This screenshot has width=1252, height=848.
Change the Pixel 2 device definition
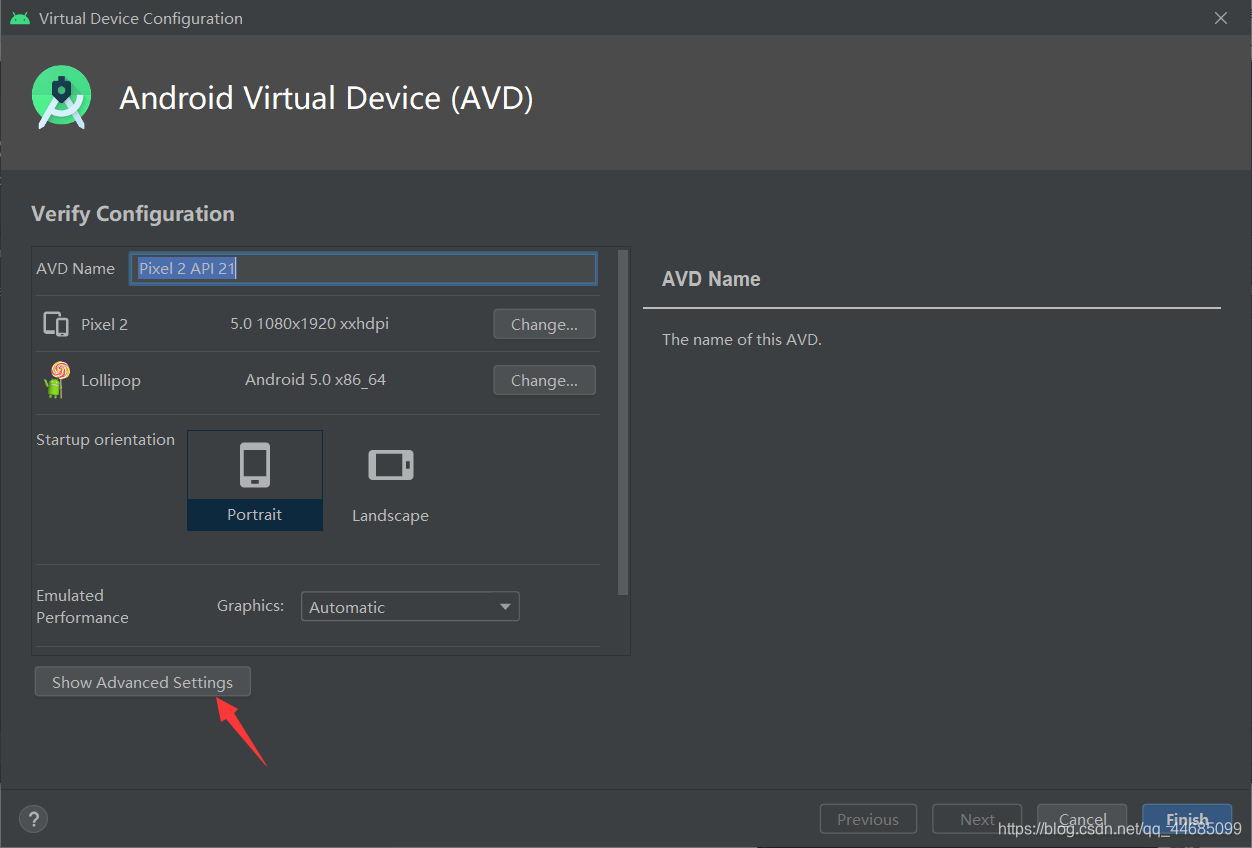(x=544, y=324)
